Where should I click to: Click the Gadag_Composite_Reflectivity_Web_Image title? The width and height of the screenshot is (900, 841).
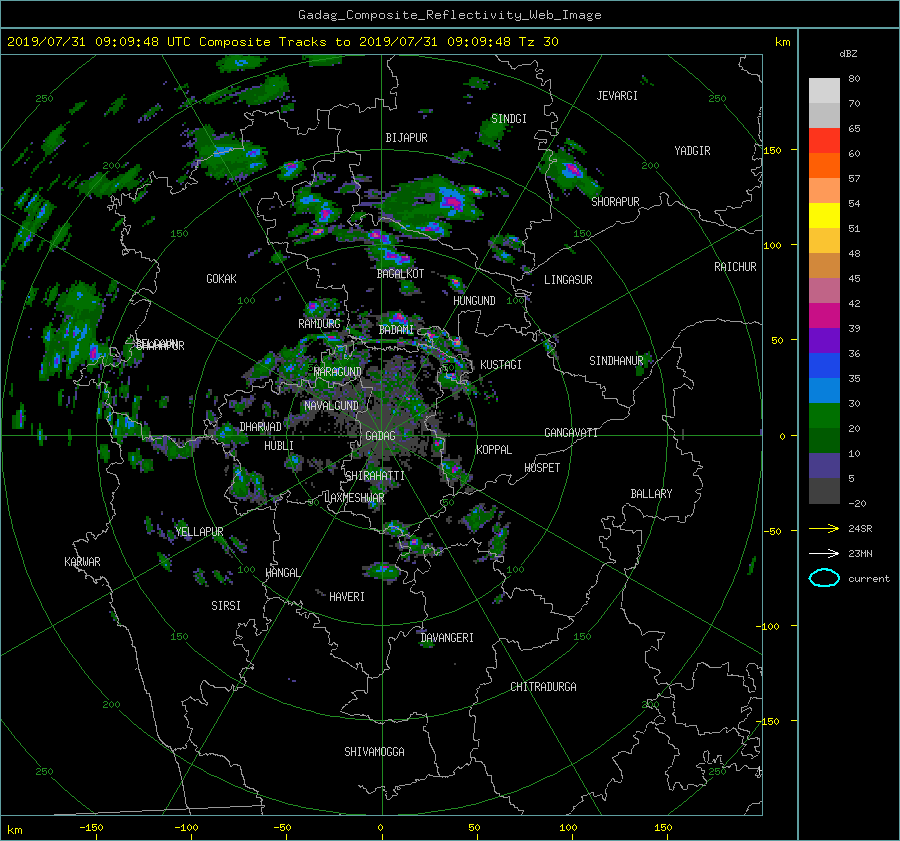tap(449, 15)
